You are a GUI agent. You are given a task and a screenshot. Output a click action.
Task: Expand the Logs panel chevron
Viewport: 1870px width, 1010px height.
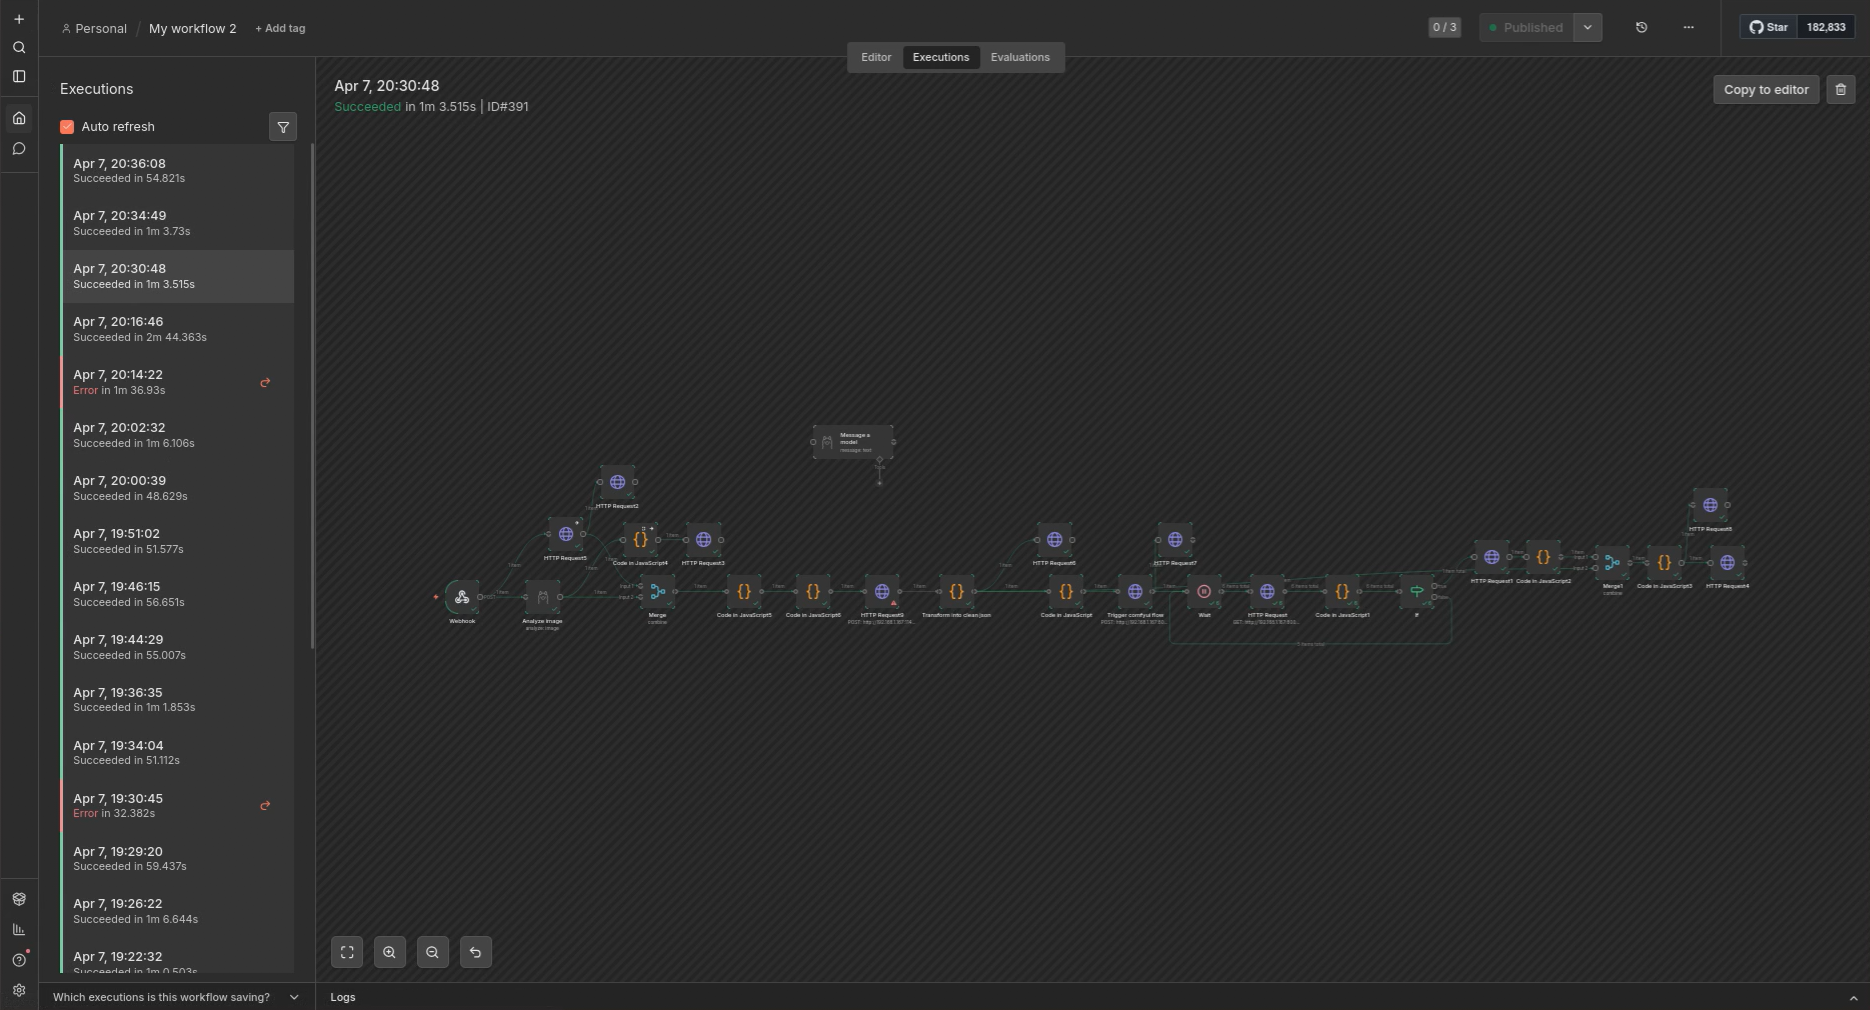click(x=1853, y=998)
